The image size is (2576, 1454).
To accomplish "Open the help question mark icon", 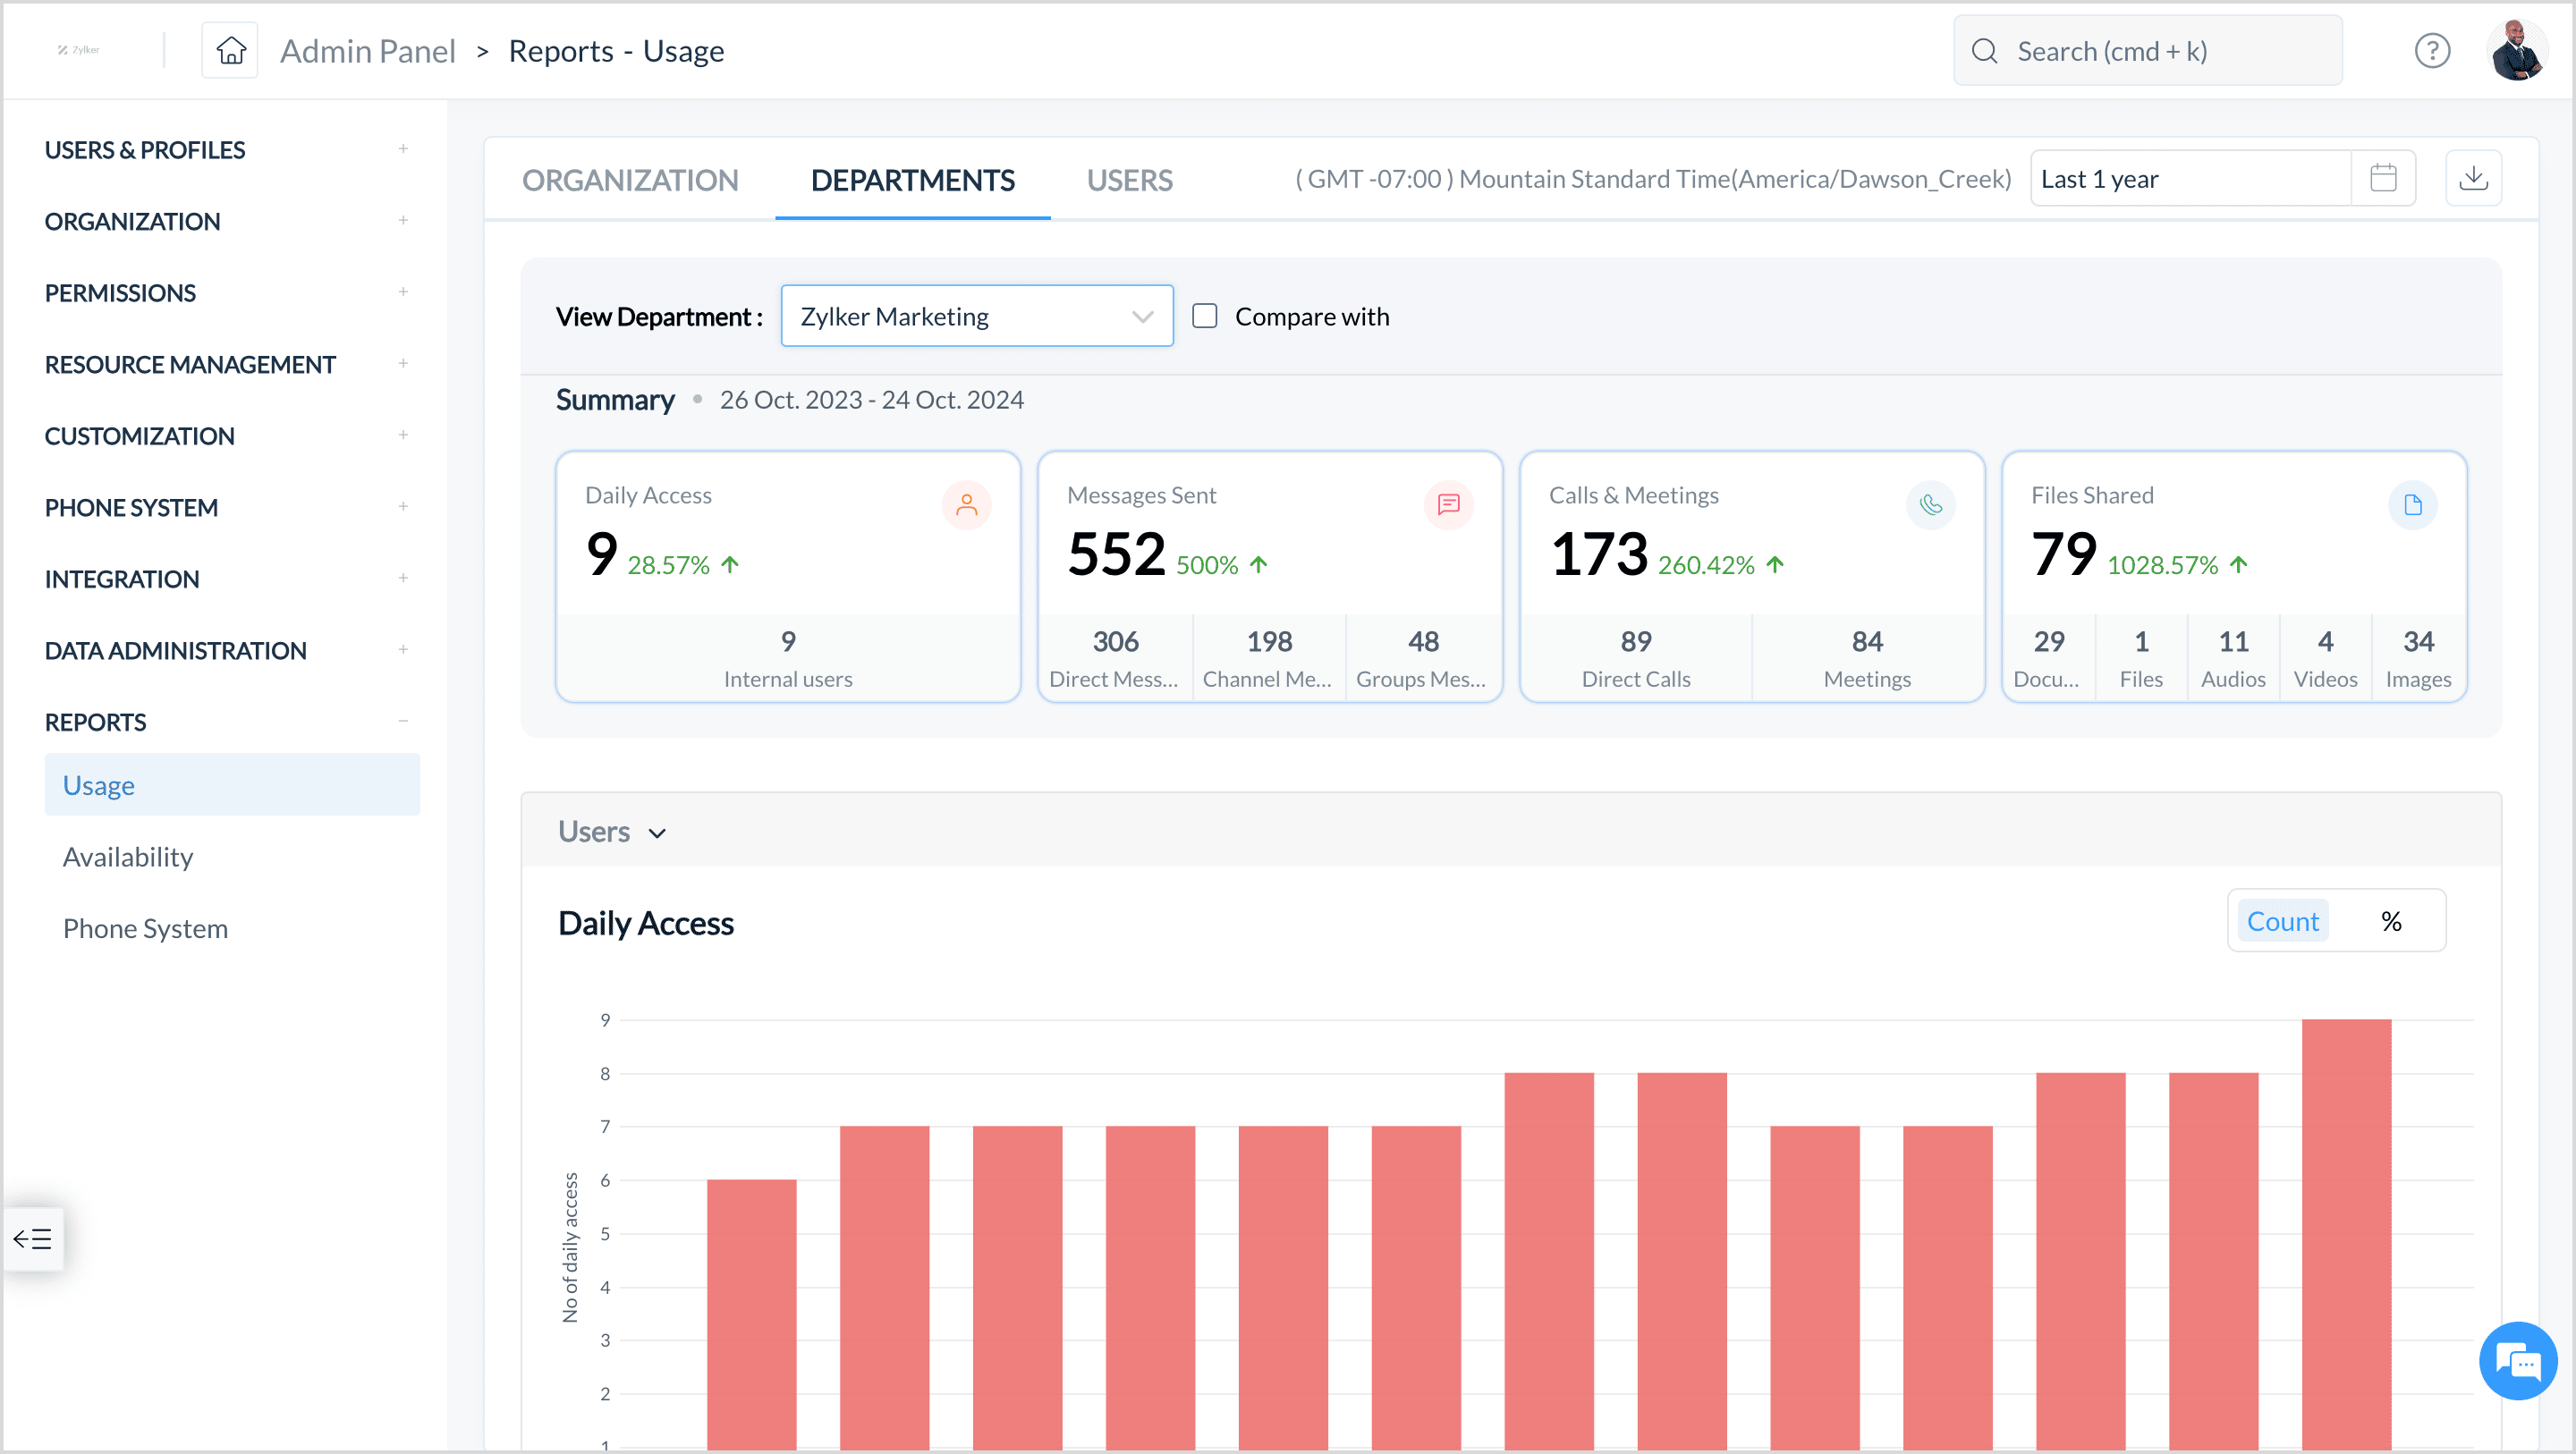I will pyautogui.click(x=2432, y=50).
